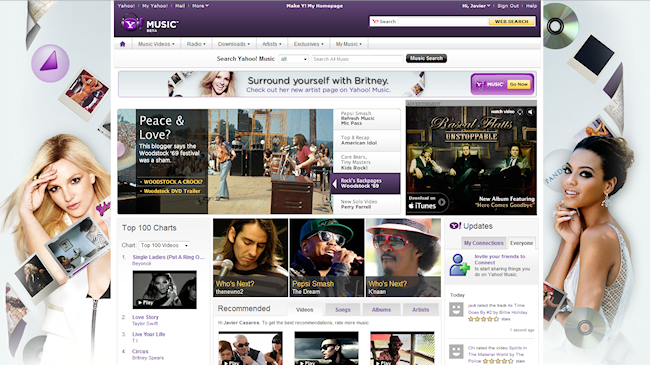650x365 pixels.
Task: Click the Web Search button
Action: point(512,21)
